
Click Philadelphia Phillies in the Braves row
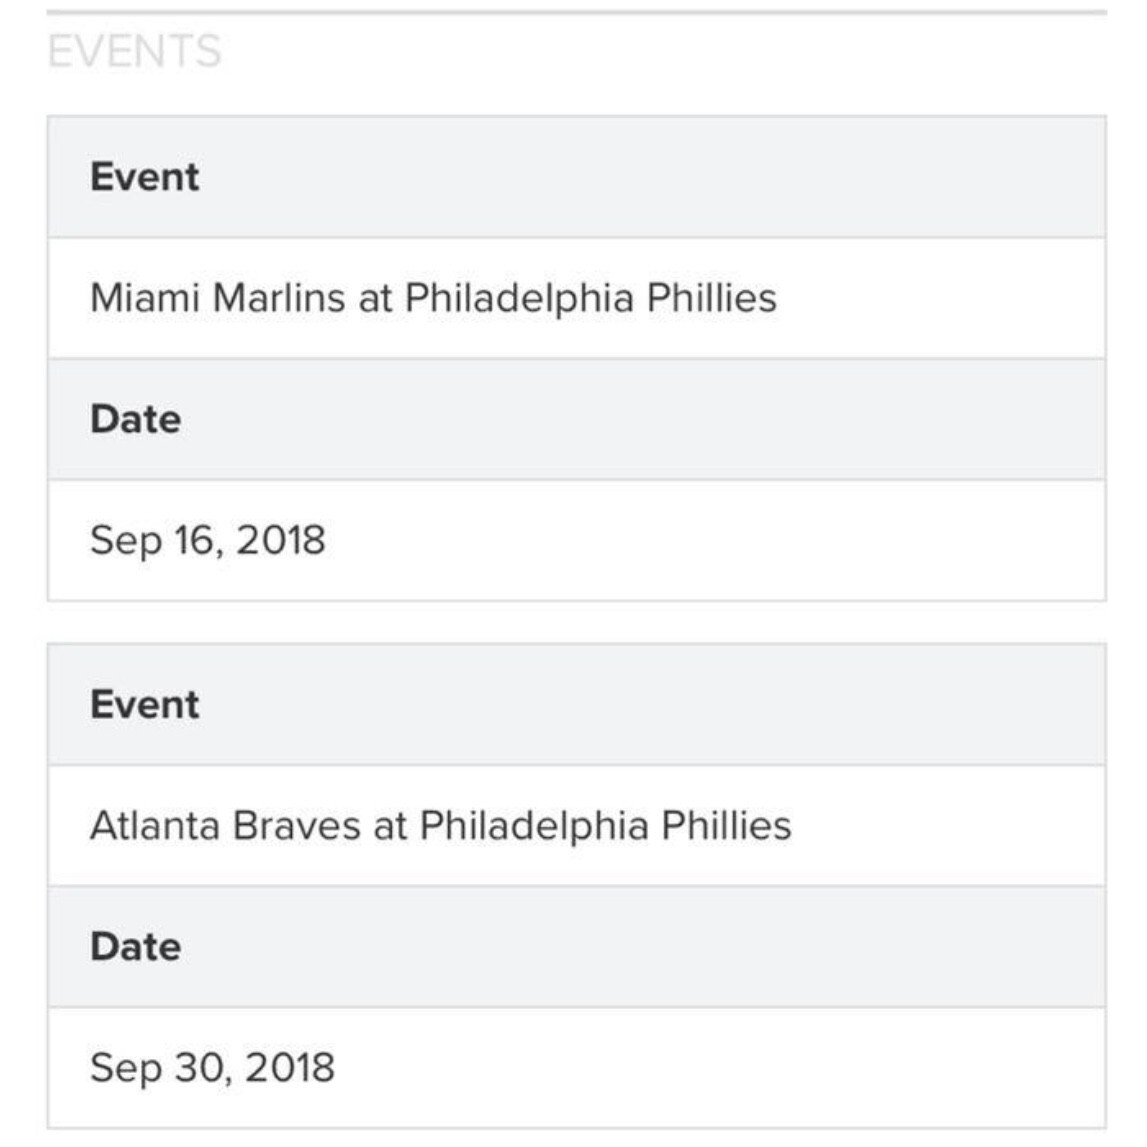605,826
